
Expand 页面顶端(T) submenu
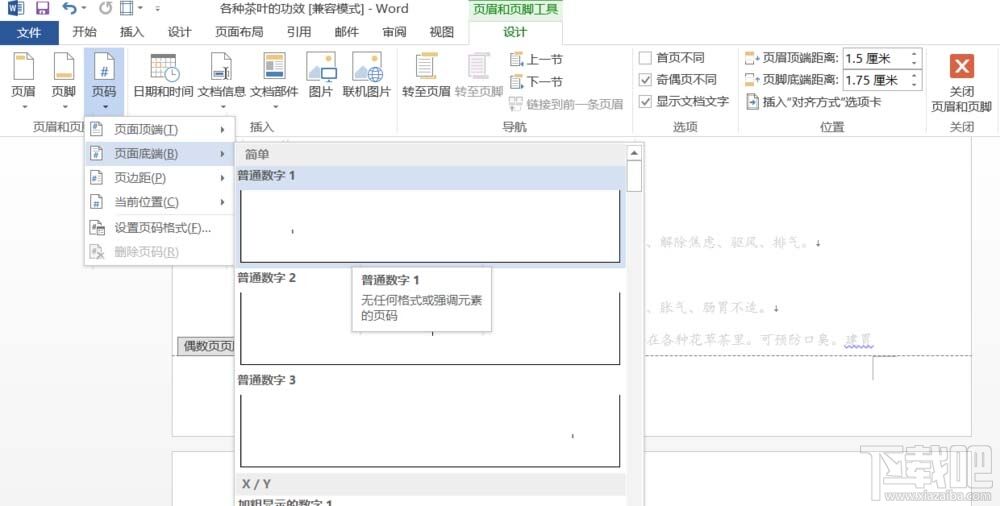[x=159, y=130]
